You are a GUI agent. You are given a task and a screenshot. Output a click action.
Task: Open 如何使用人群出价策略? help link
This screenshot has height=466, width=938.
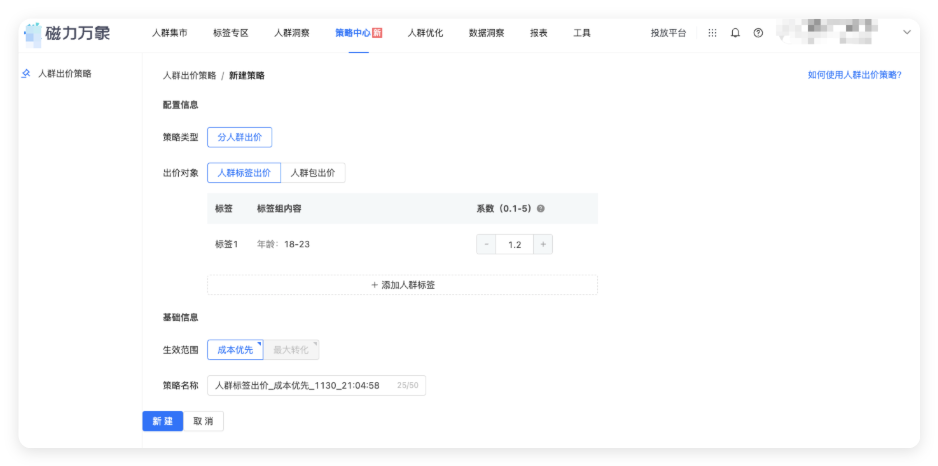(854, 75)
